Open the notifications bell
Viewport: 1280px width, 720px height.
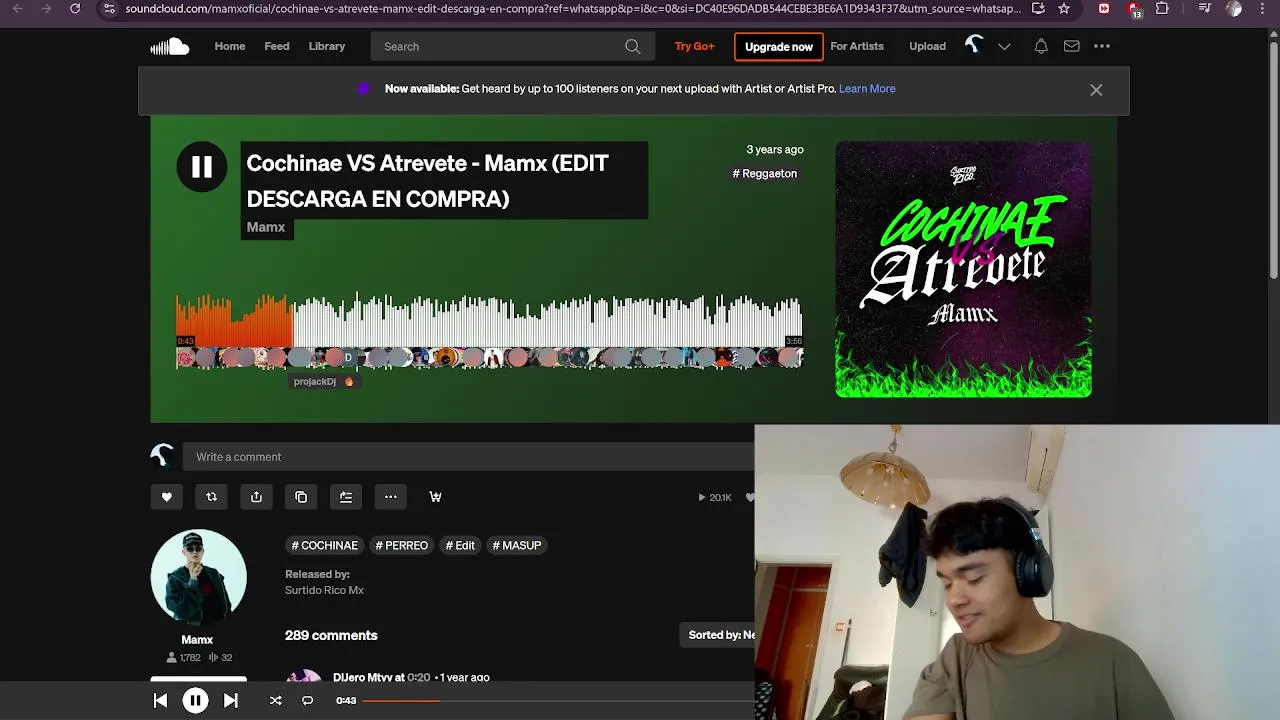click(x=1041, y=46)
